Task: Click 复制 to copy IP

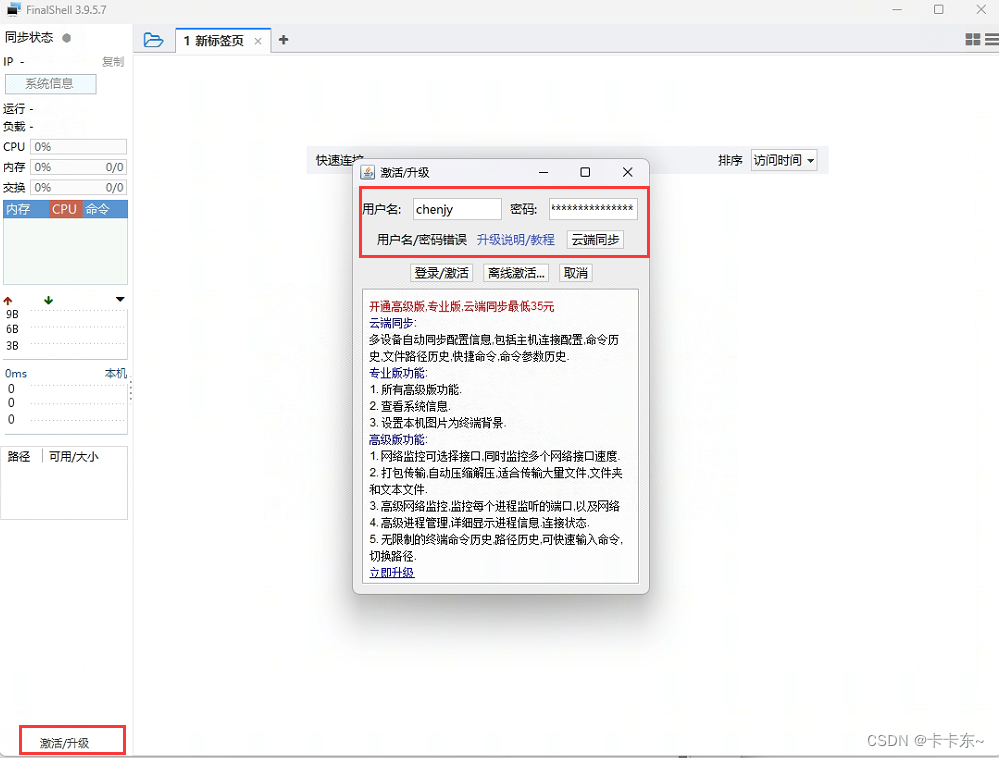Action: coord(113,62)
